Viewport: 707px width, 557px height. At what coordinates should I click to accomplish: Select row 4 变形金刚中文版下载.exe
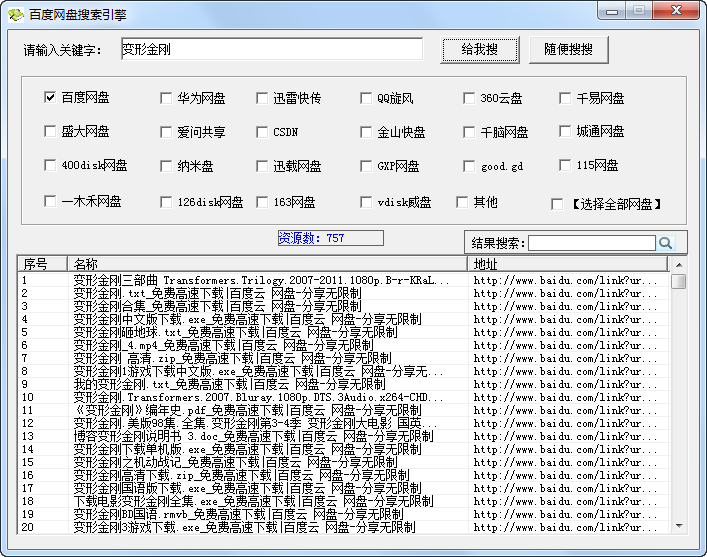[x=343, y=319]
